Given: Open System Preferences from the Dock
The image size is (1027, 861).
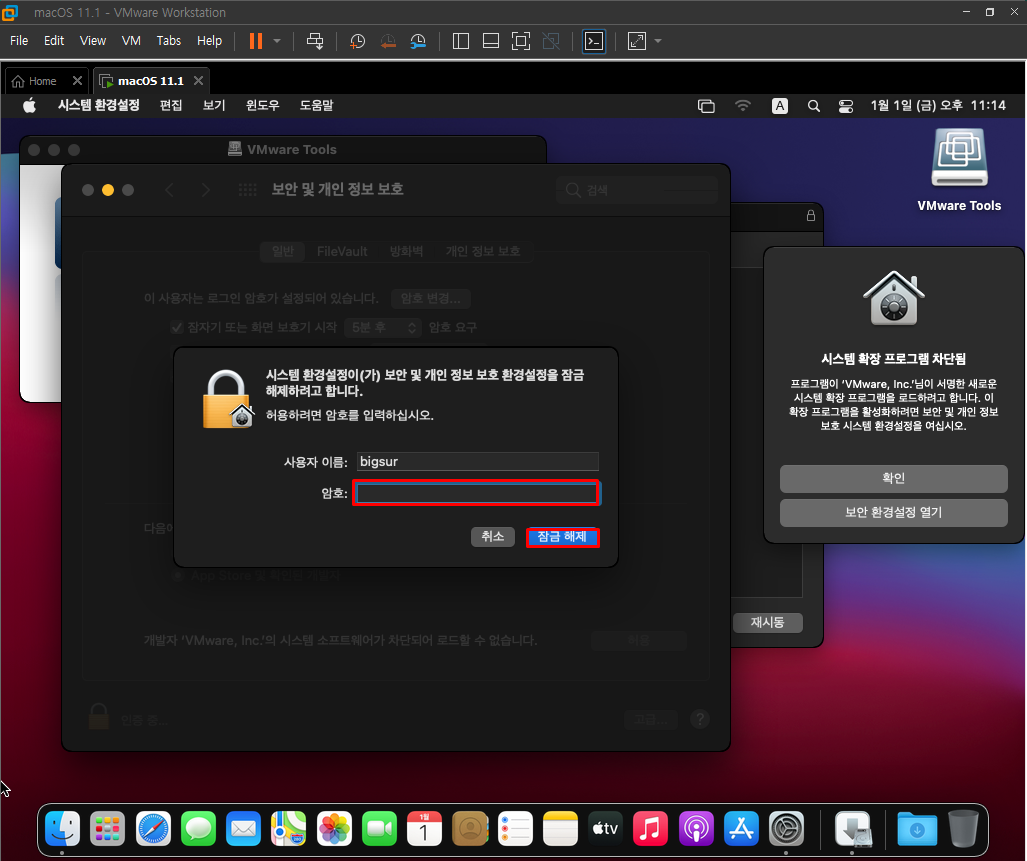Looking at the screenshot, I should (x=786, y=828).
